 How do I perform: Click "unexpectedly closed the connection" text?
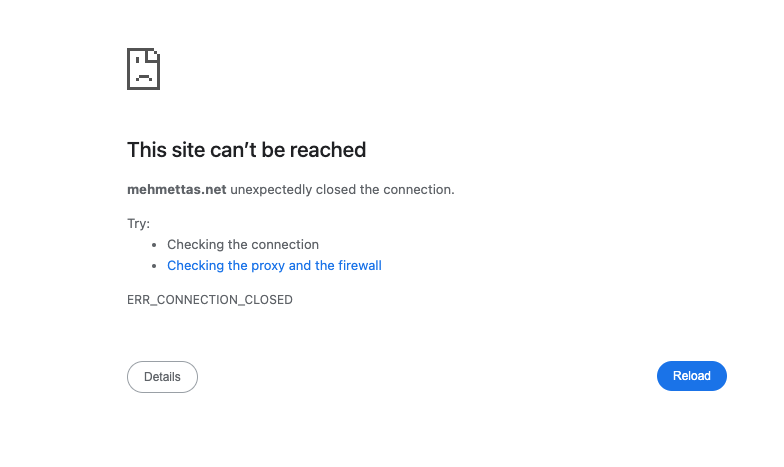[x=342, y=189]
